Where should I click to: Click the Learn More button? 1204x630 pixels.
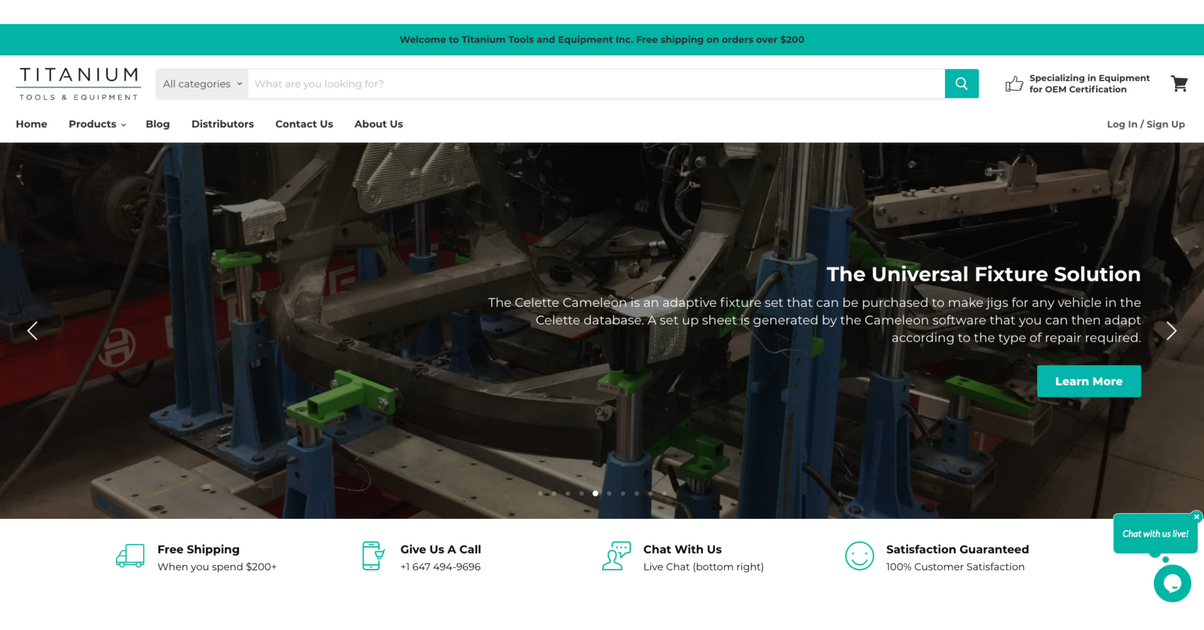(1088, 381)
